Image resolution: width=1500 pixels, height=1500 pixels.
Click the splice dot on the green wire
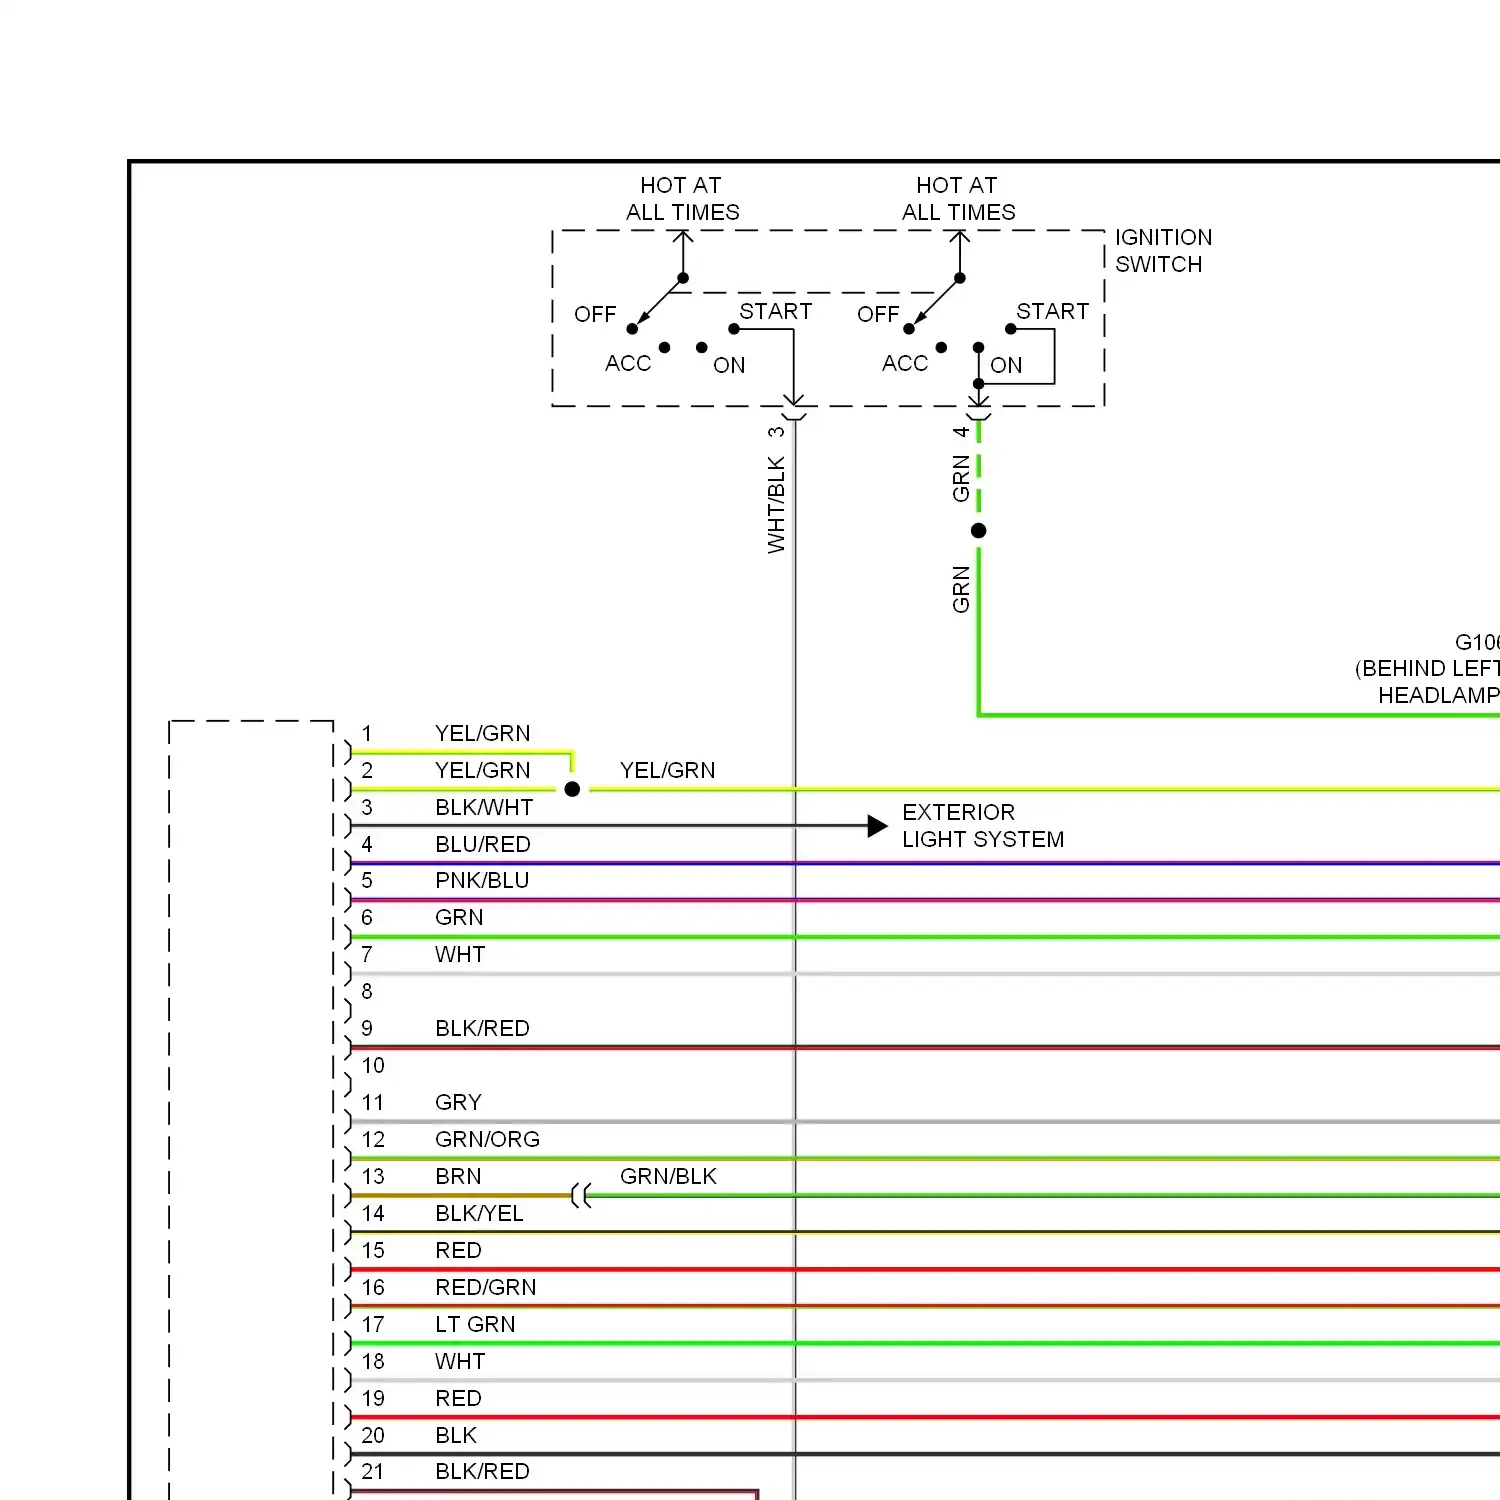coord(978,531)
